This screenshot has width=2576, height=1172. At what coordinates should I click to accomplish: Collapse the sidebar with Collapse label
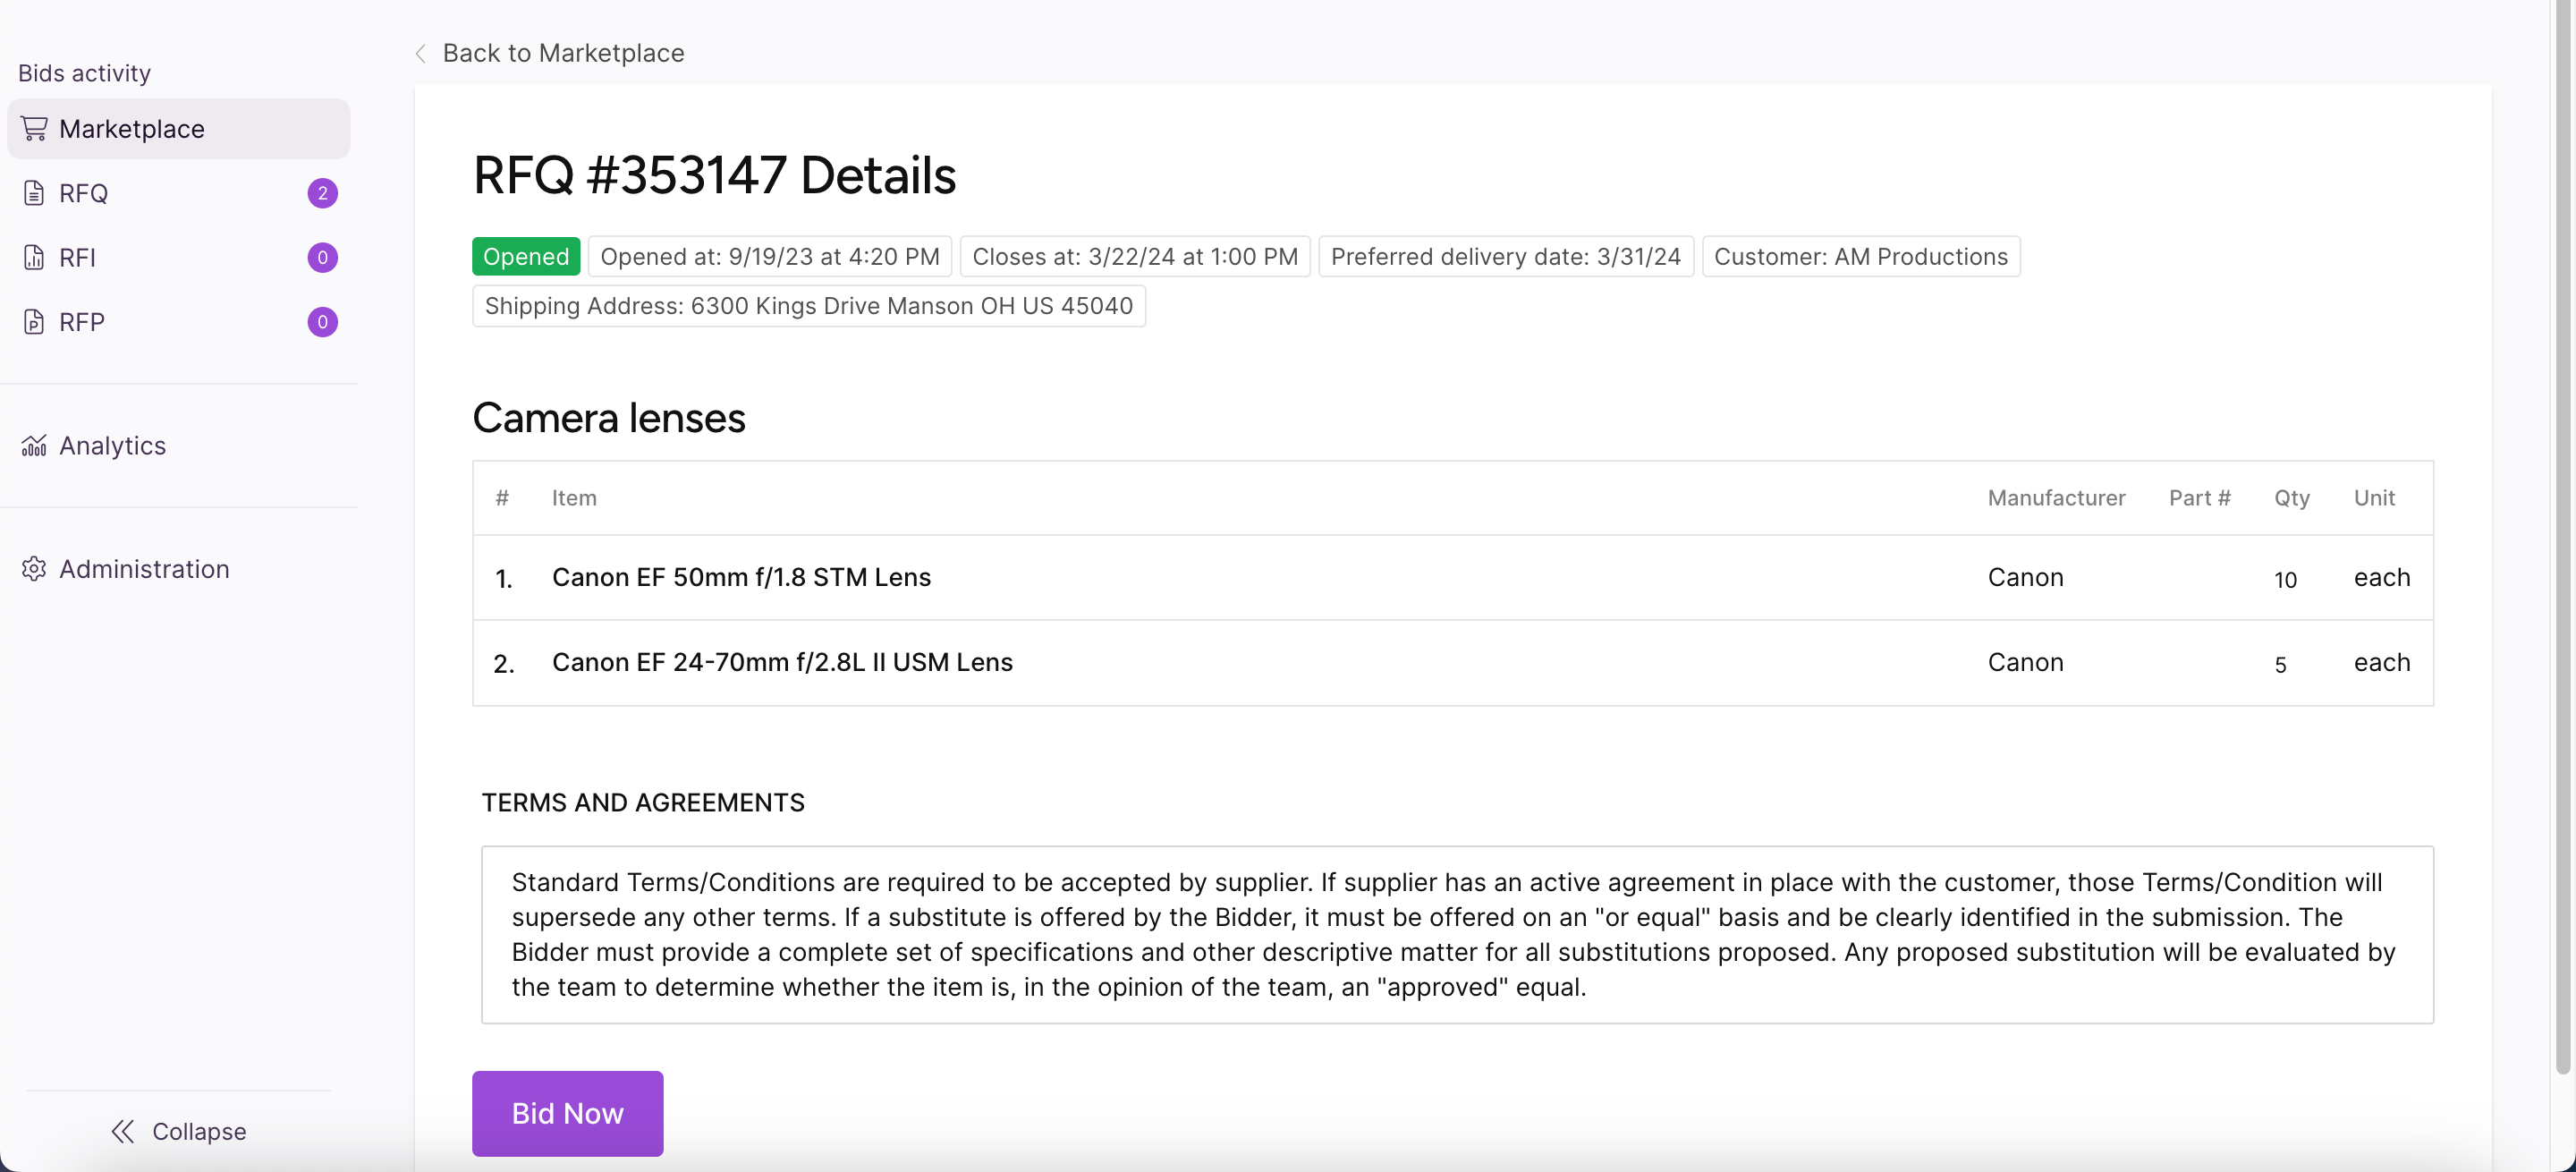(199, 1131)
